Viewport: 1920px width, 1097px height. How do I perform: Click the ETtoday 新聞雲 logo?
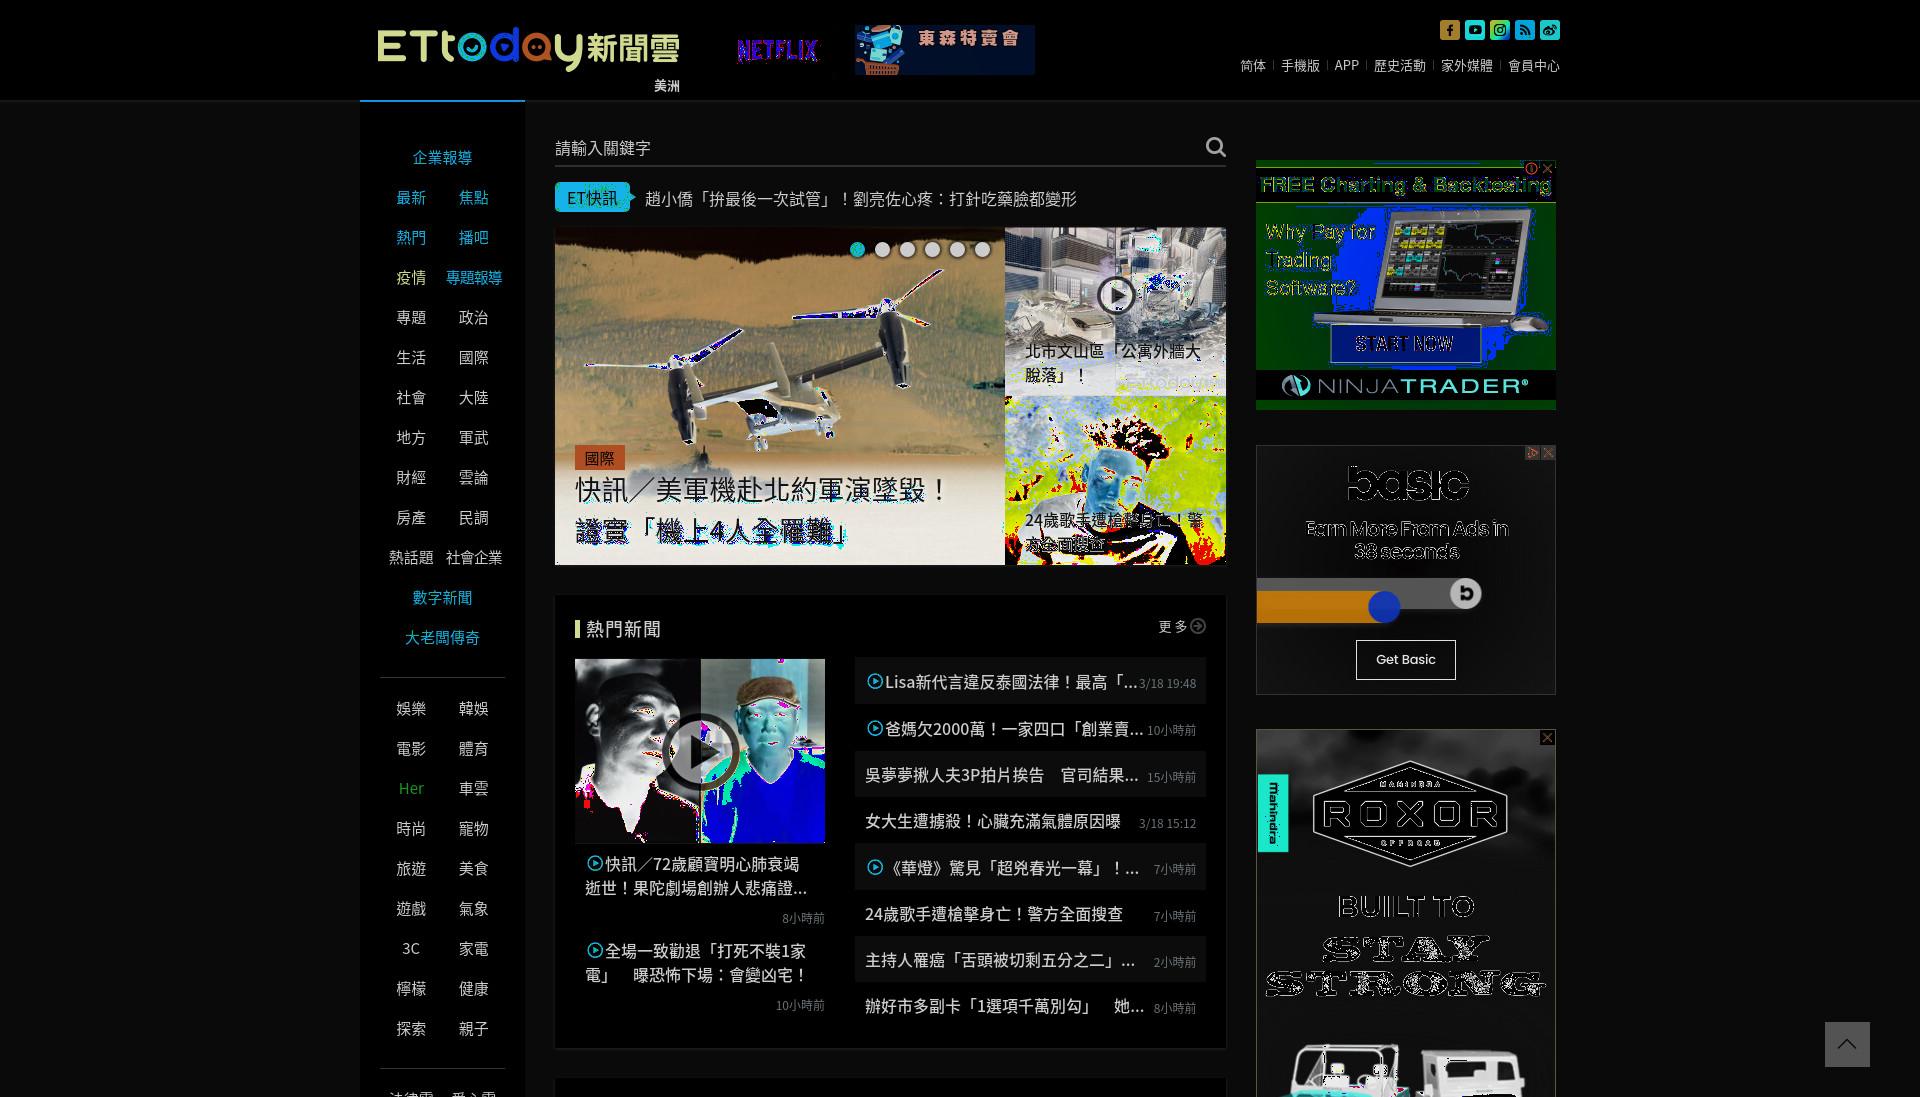pos(528,48)
